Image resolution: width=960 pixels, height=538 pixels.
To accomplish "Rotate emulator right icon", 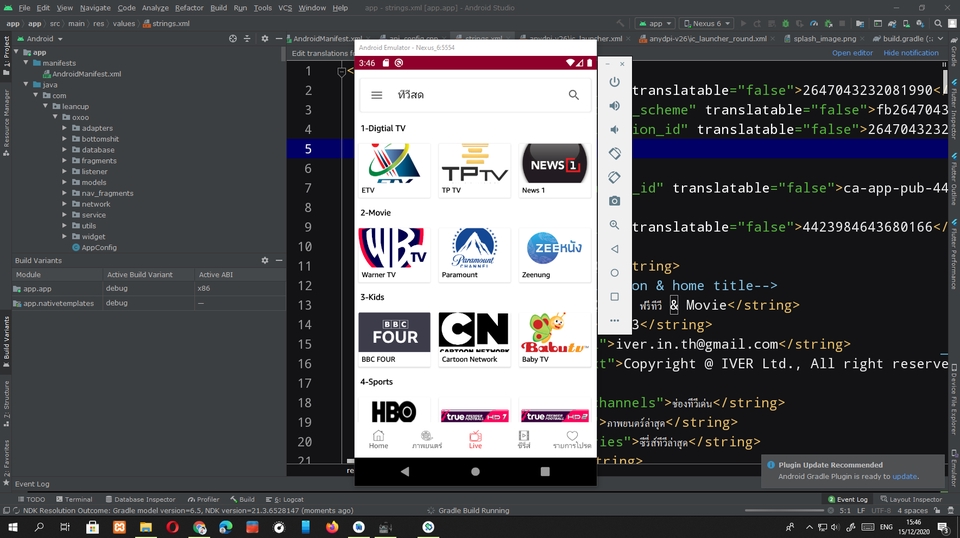I will [614, 177].
